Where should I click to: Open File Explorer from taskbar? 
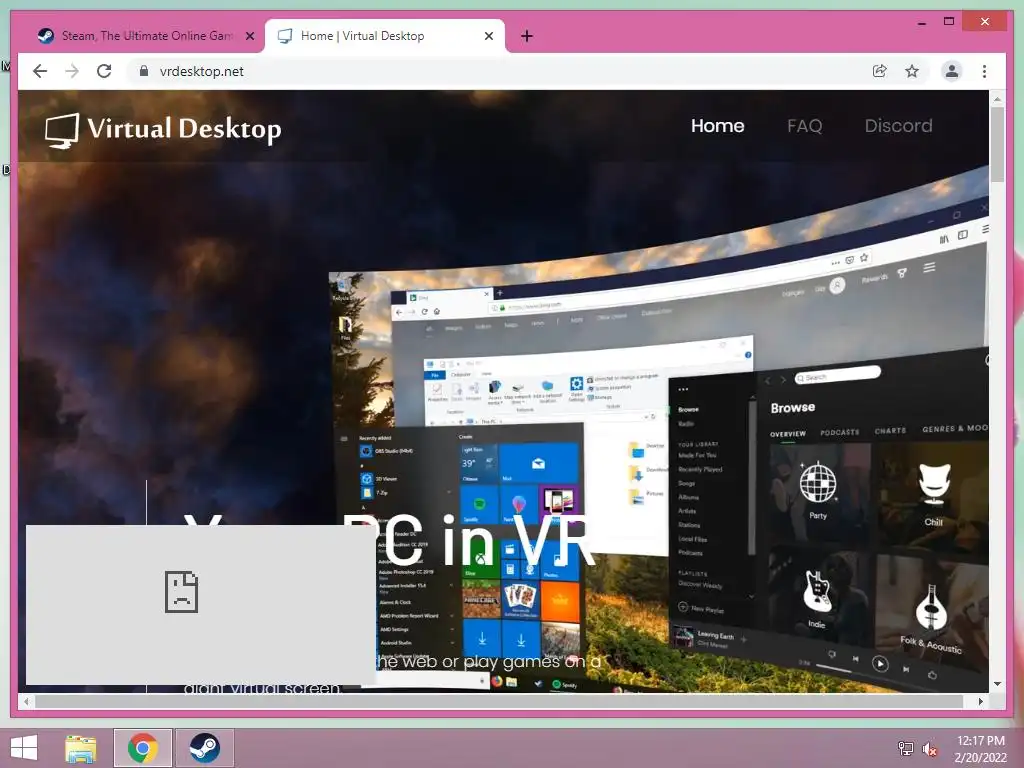point(81,748)
